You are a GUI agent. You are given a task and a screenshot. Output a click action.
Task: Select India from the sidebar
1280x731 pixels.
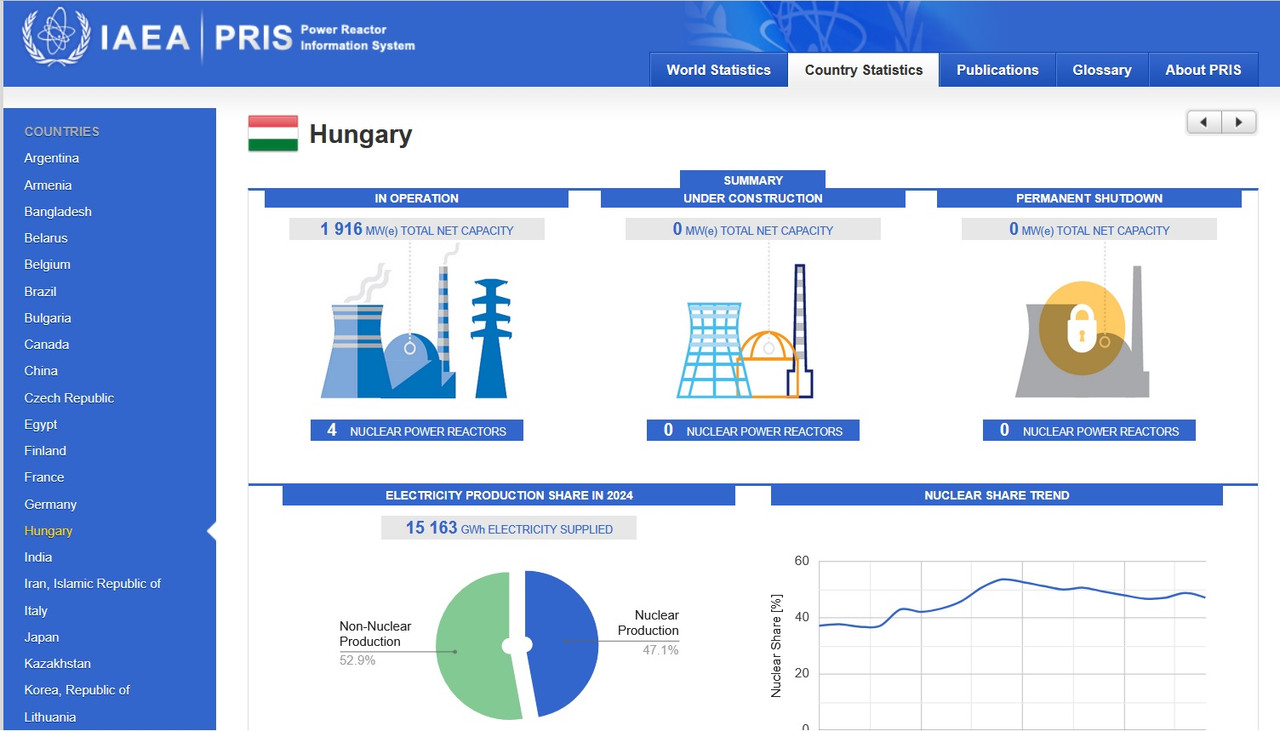(x=38, y=557)
